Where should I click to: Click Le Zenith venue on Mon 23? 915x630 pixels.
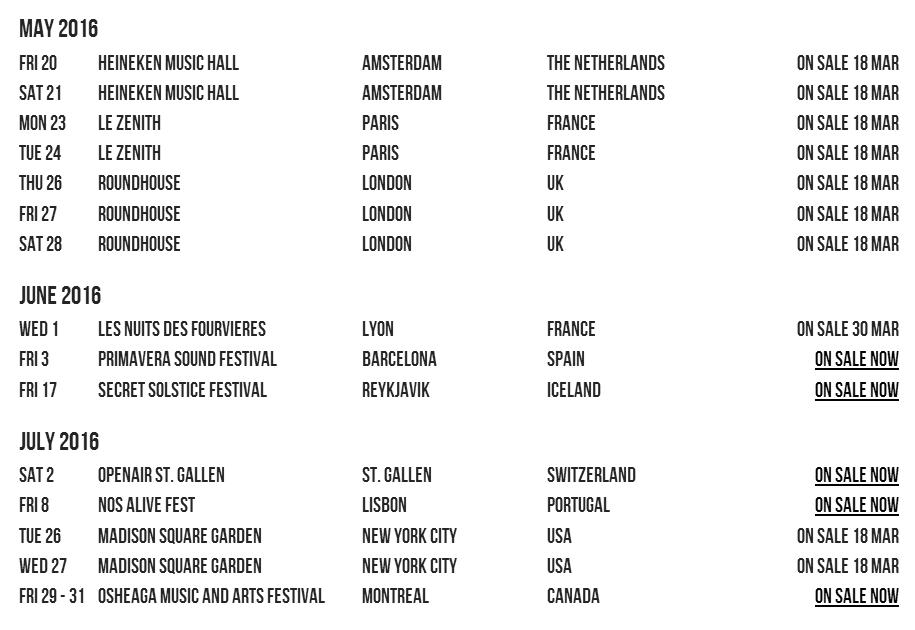click(x=129, y=123)
